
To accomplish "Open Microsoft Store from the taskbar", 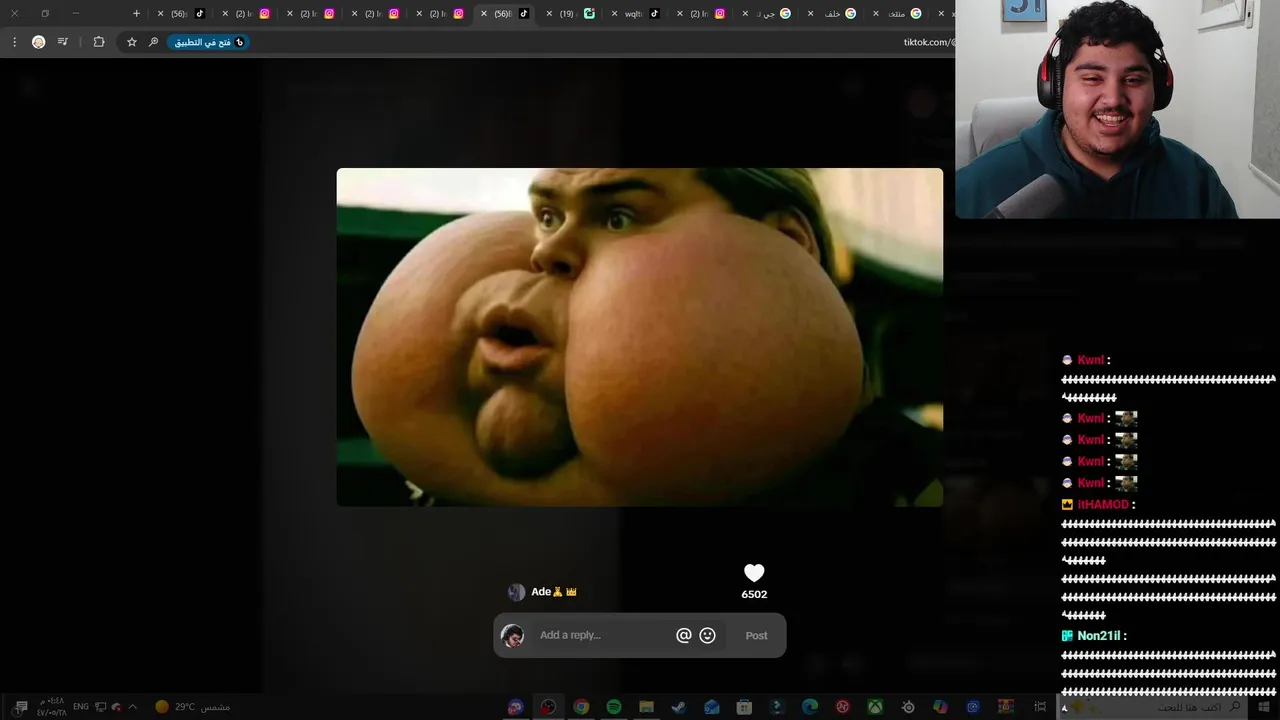I will tap(744, 707).
